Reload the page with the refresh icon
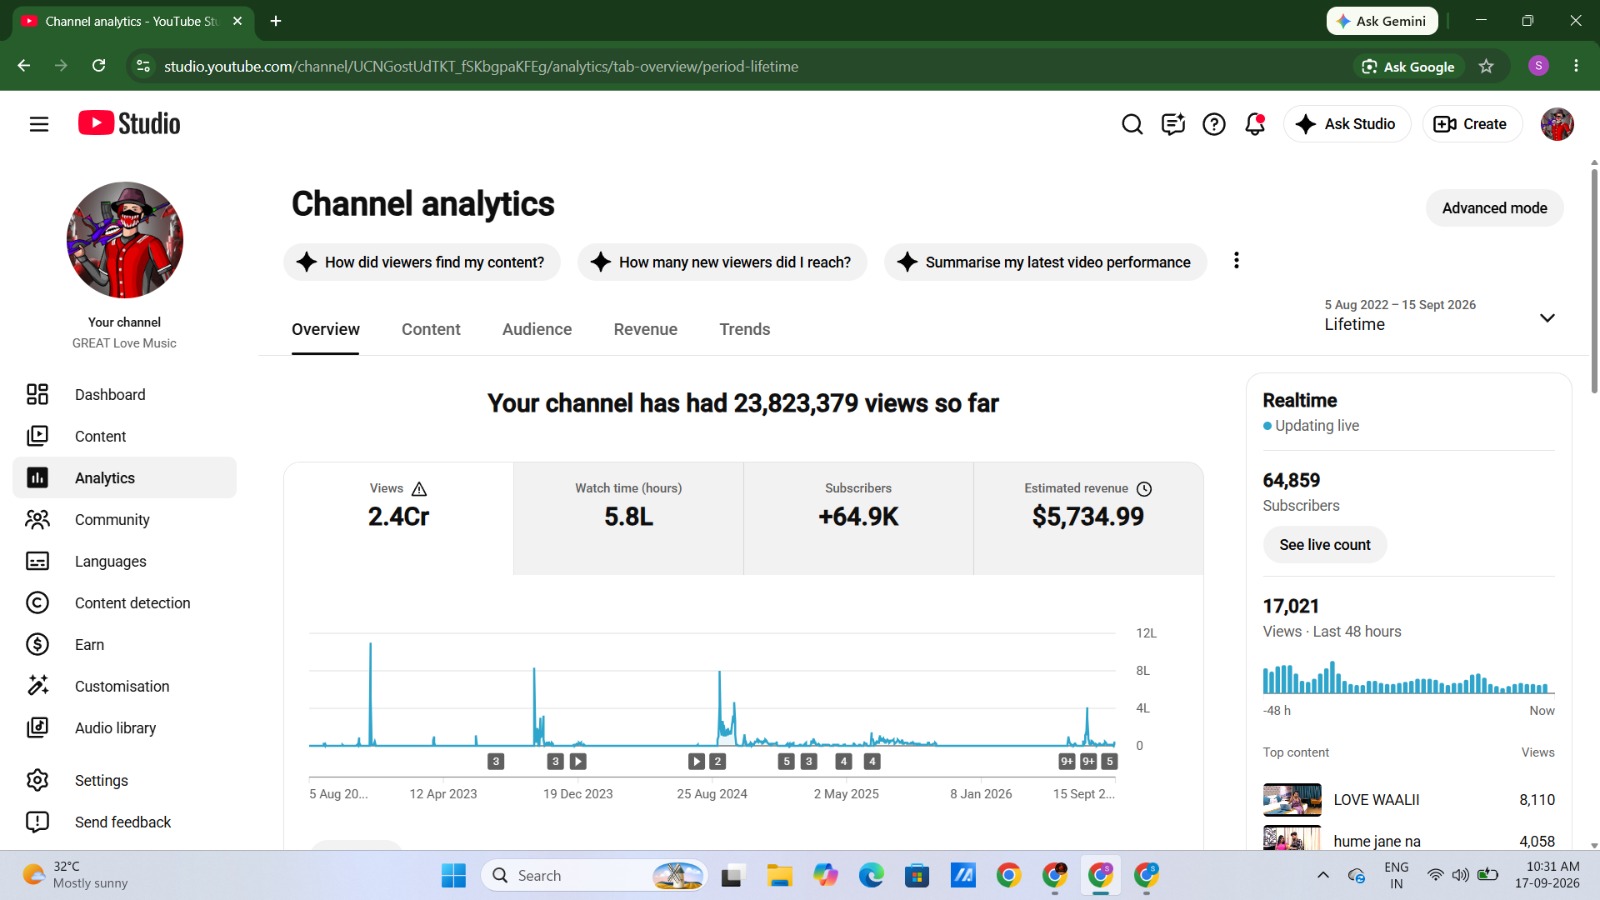This screenshot has height=900, width=1600. (99, 66)
